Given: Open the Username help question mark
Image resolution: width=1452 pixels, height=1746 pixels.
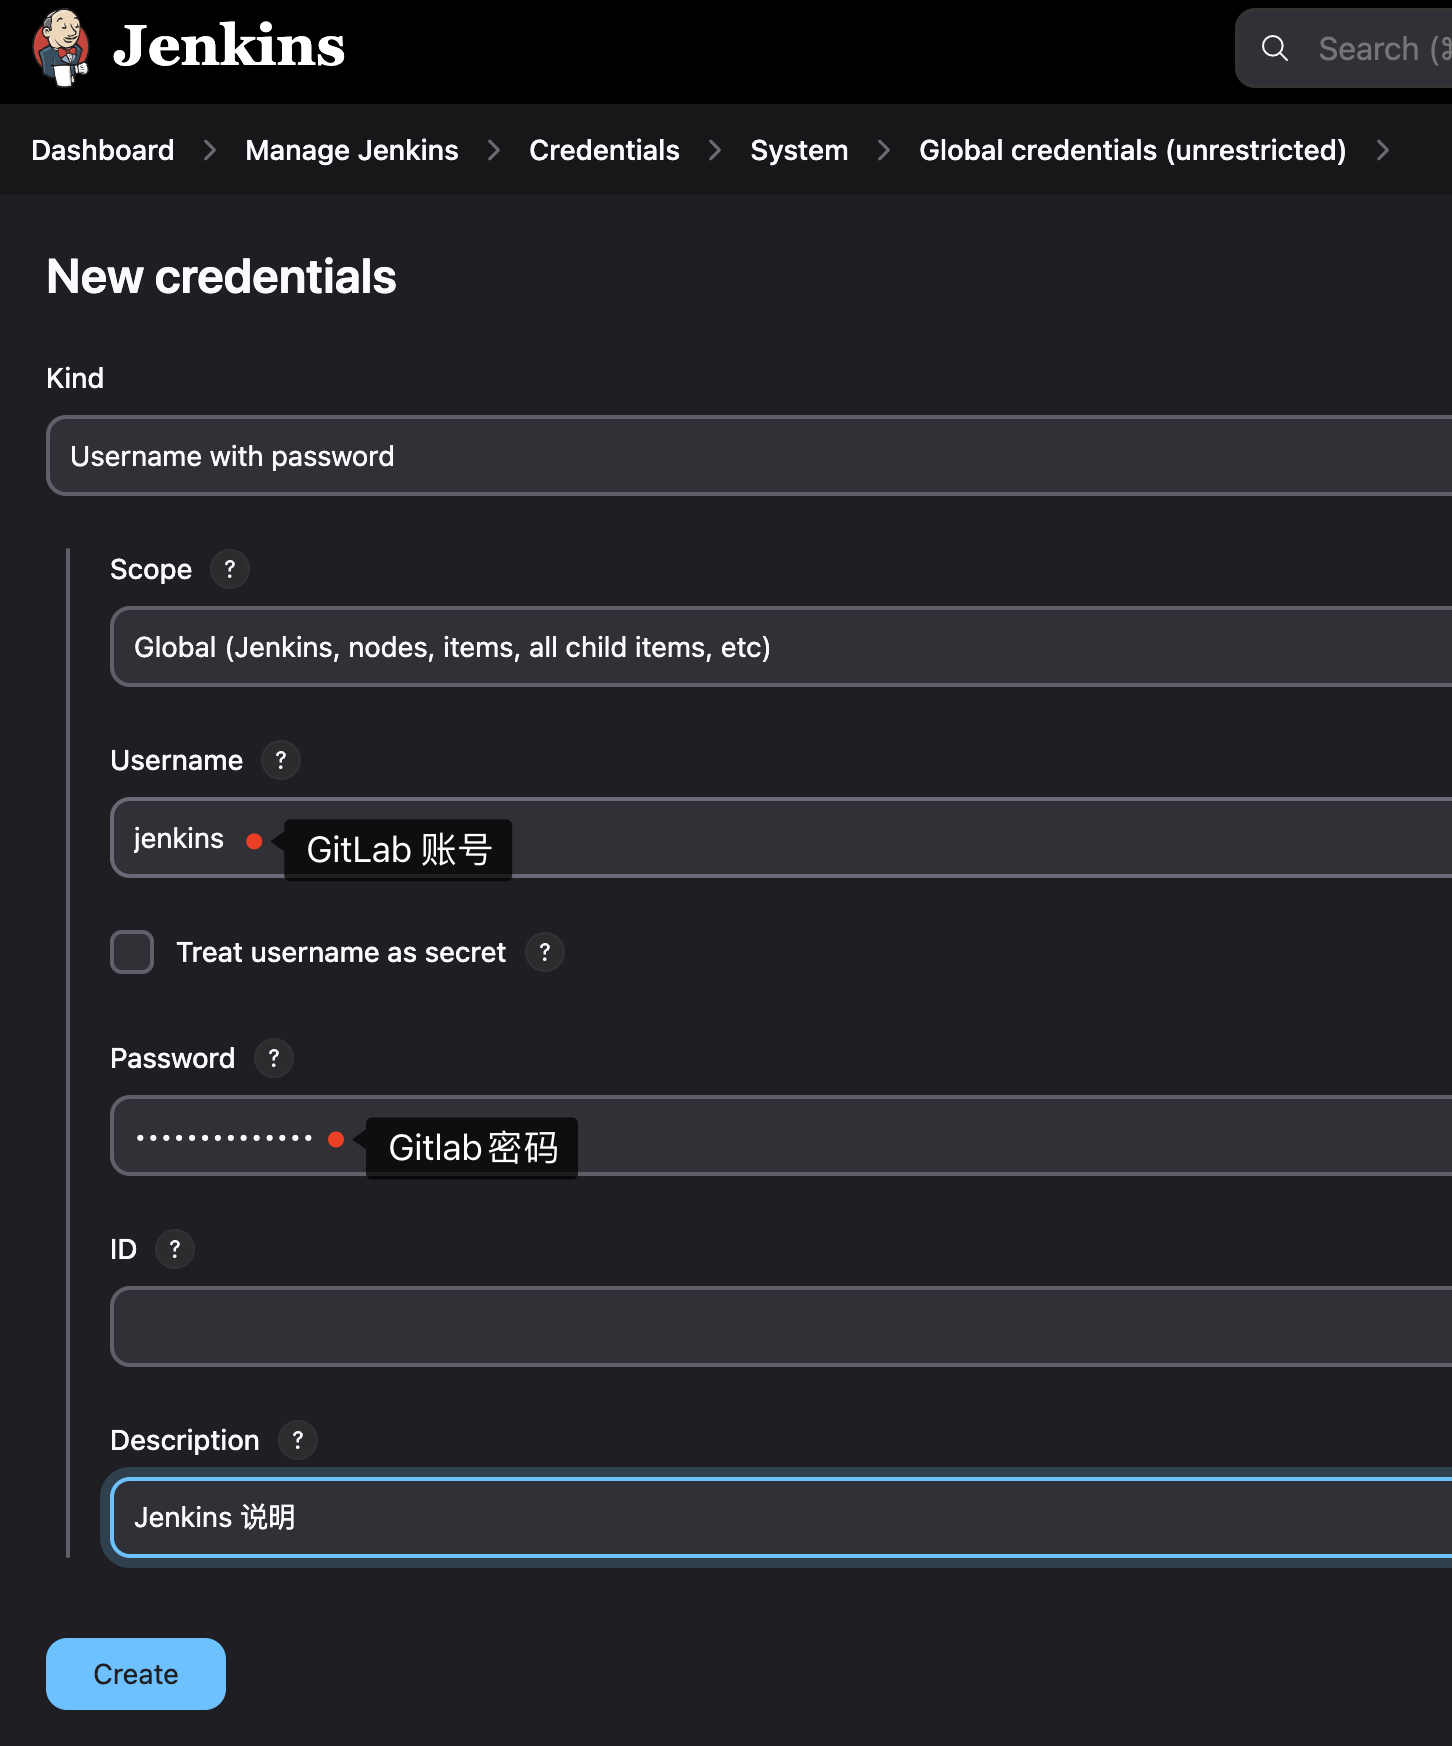Looking at the screenshot, I should [281, 760].
